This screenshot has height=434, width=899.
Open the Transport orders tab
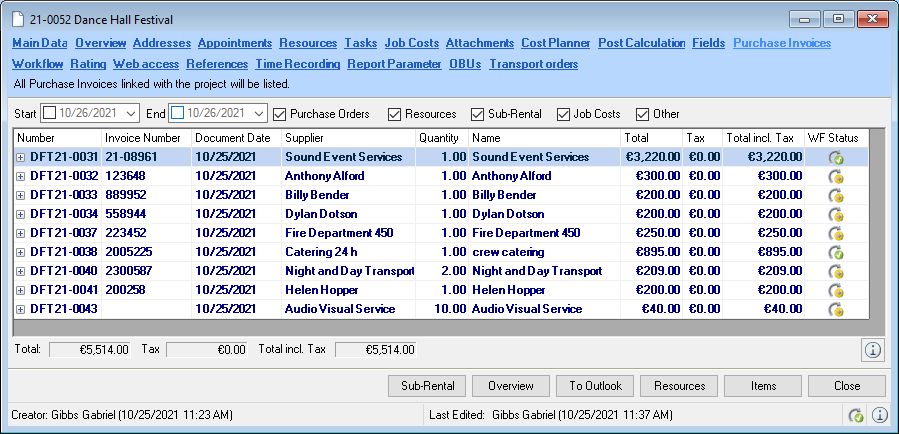tap(533, 64)
